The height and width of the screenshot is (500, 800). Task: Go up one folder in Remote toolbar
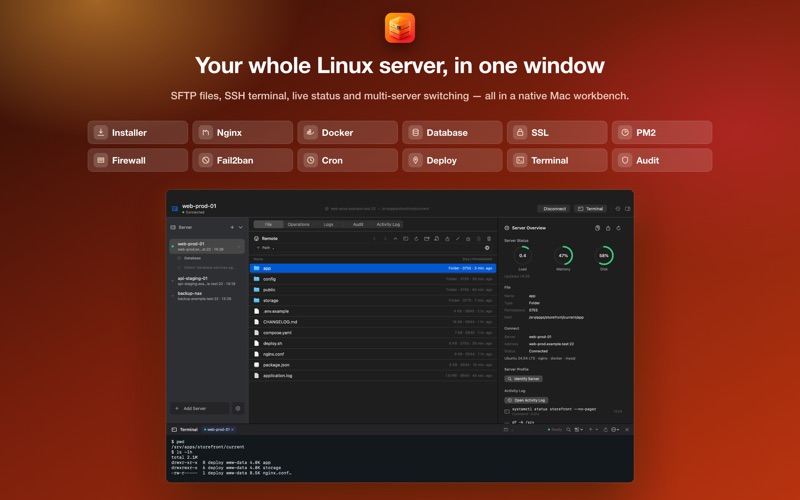click(x=395, y=239)
